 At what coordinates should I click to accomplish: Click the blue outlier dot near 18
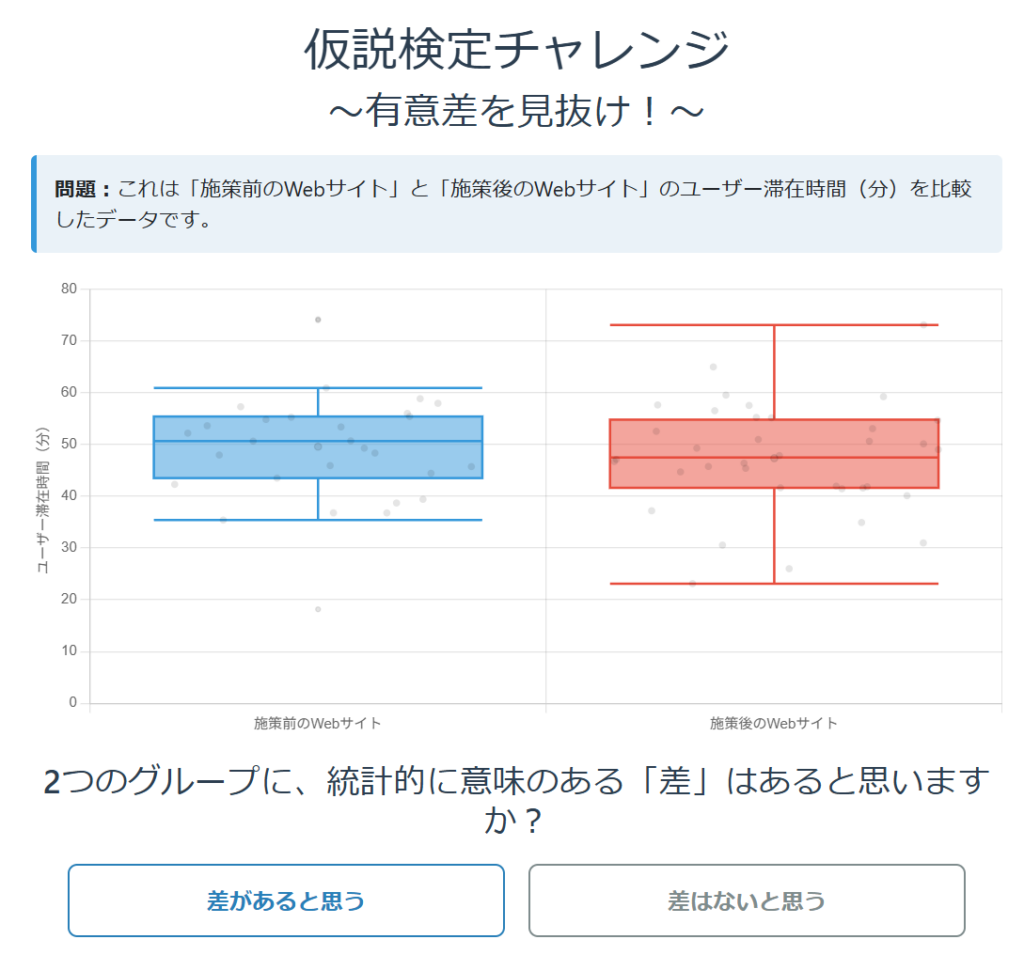tap(318, 609)
